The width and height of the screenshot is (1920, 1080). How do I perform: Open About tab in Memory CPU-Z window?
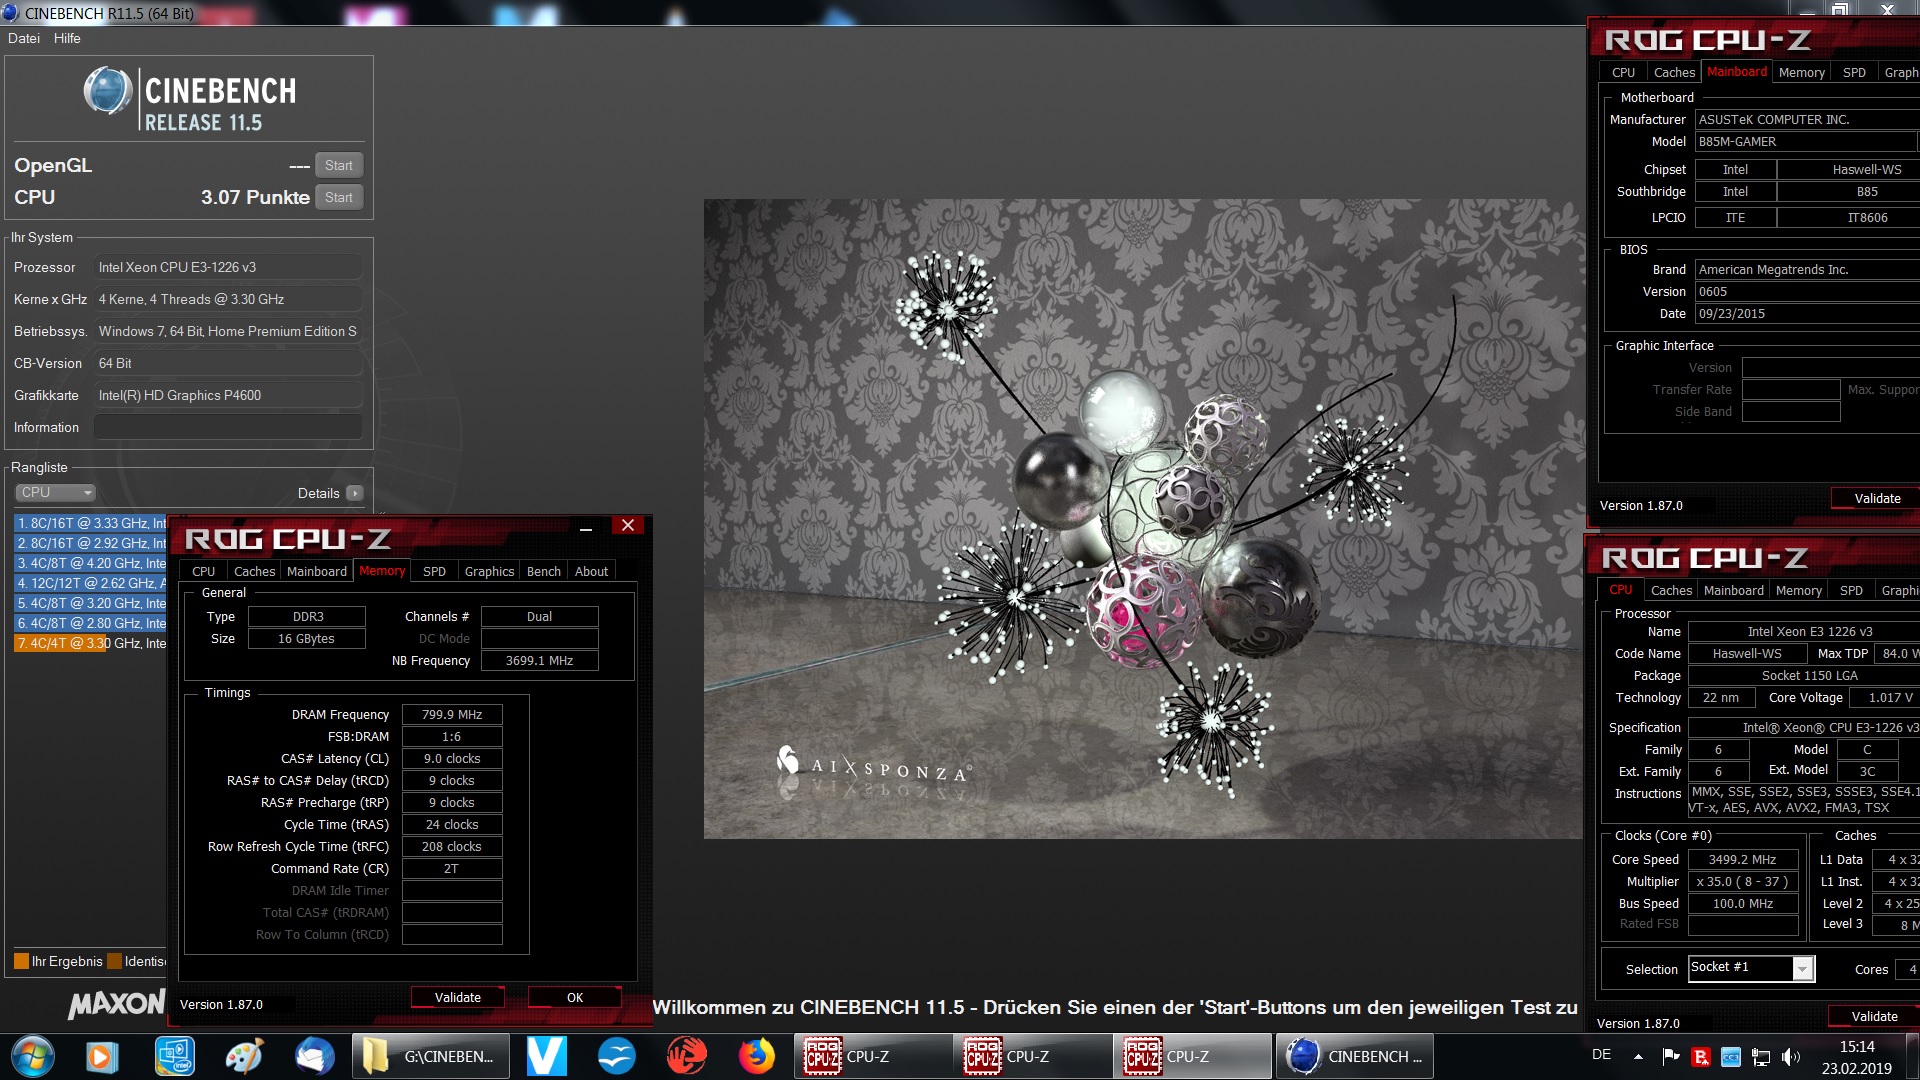click(591, 571)
